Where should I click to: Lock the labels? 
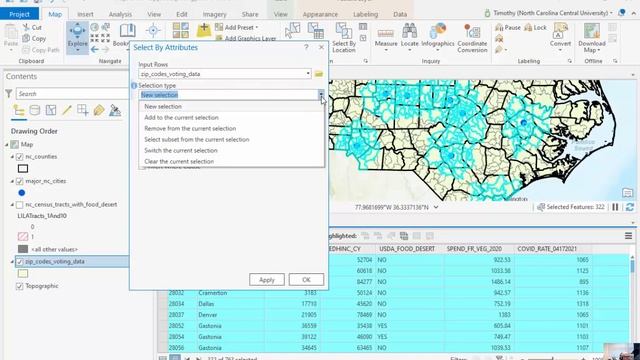[x=535, y=27]
